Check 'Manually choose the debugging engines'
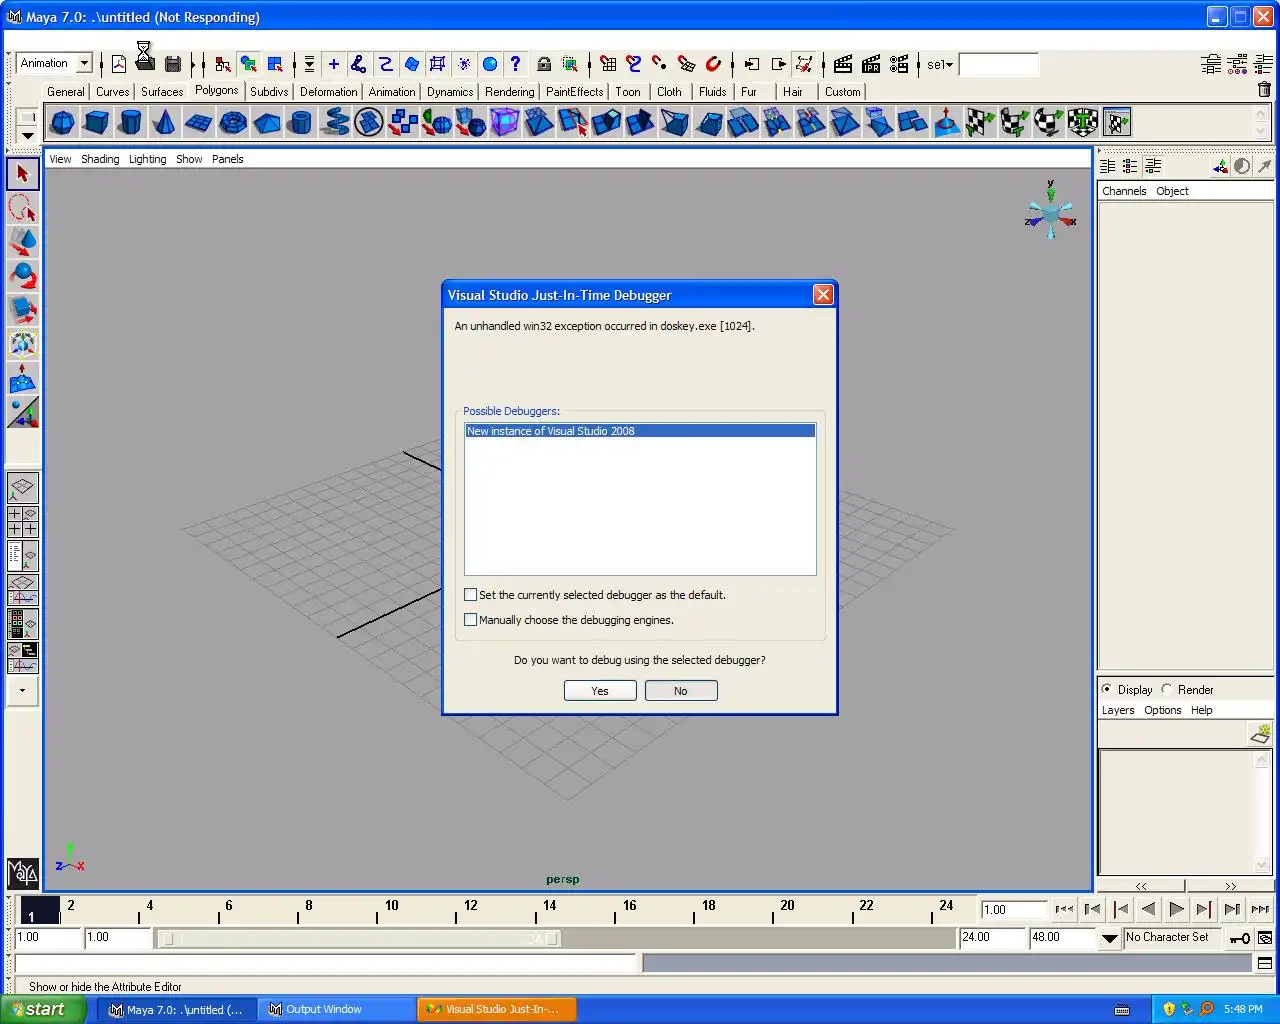 pyautogui.click(x=470, y=620)
